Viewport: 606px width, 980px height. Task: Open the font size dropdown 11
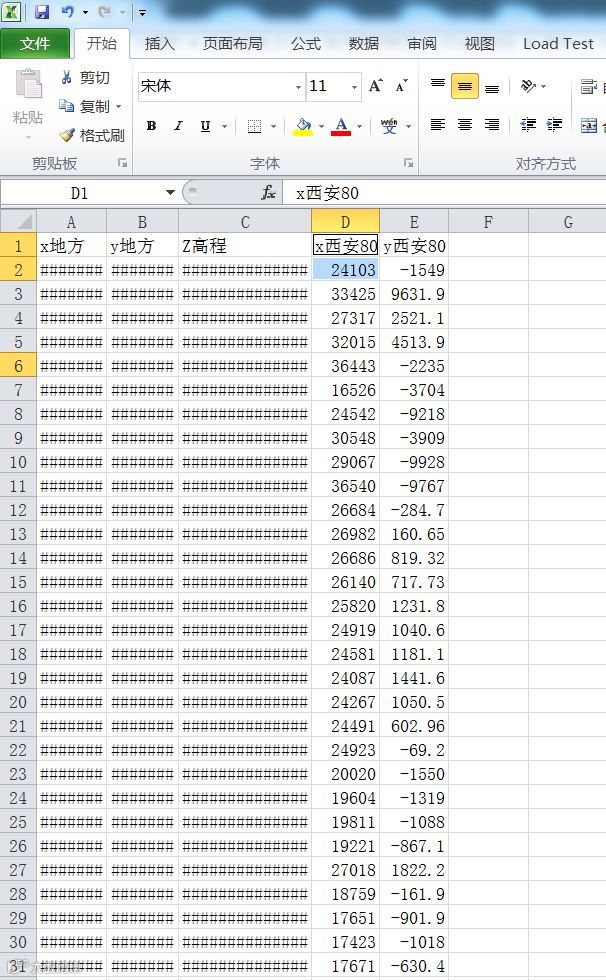click(x=354, y=87)
